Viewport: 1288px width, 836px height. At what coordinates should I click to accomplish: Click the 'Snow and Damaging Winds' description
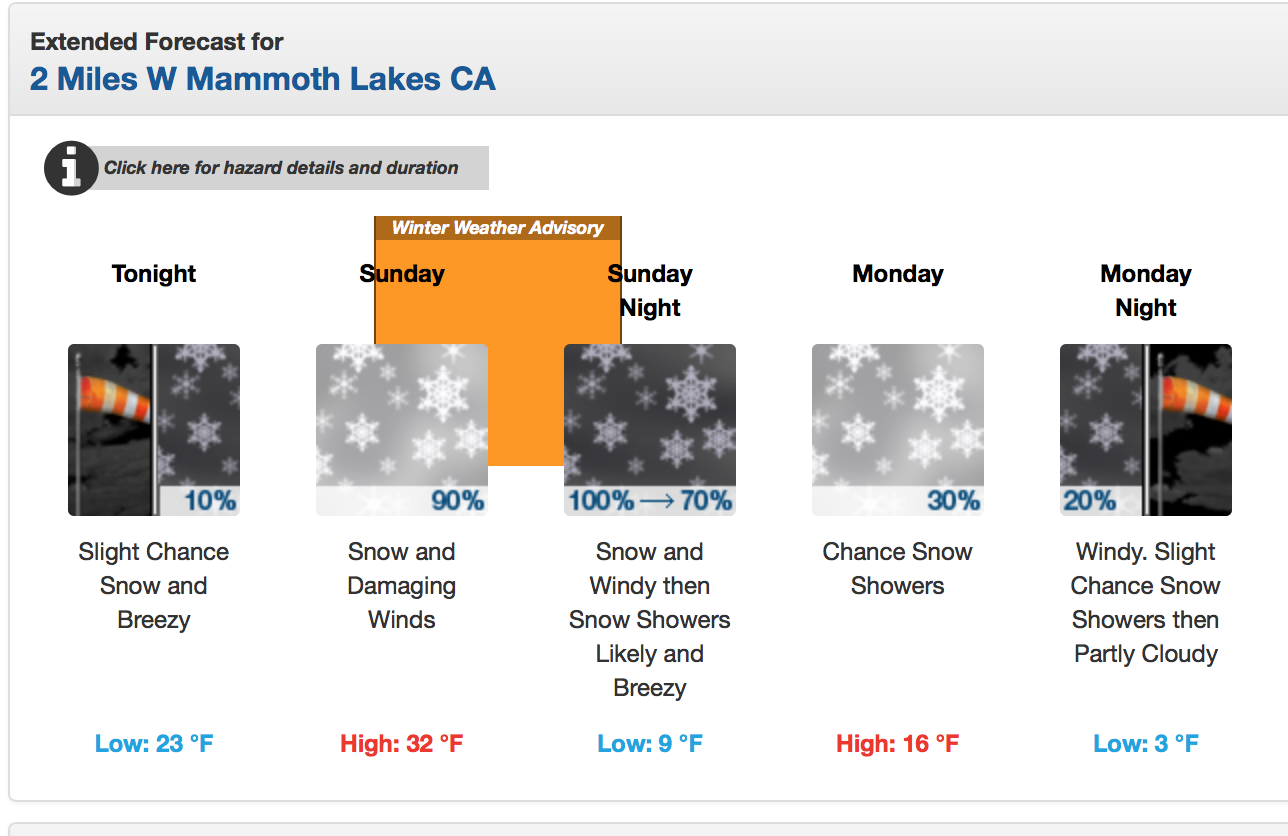pos(402,586)
